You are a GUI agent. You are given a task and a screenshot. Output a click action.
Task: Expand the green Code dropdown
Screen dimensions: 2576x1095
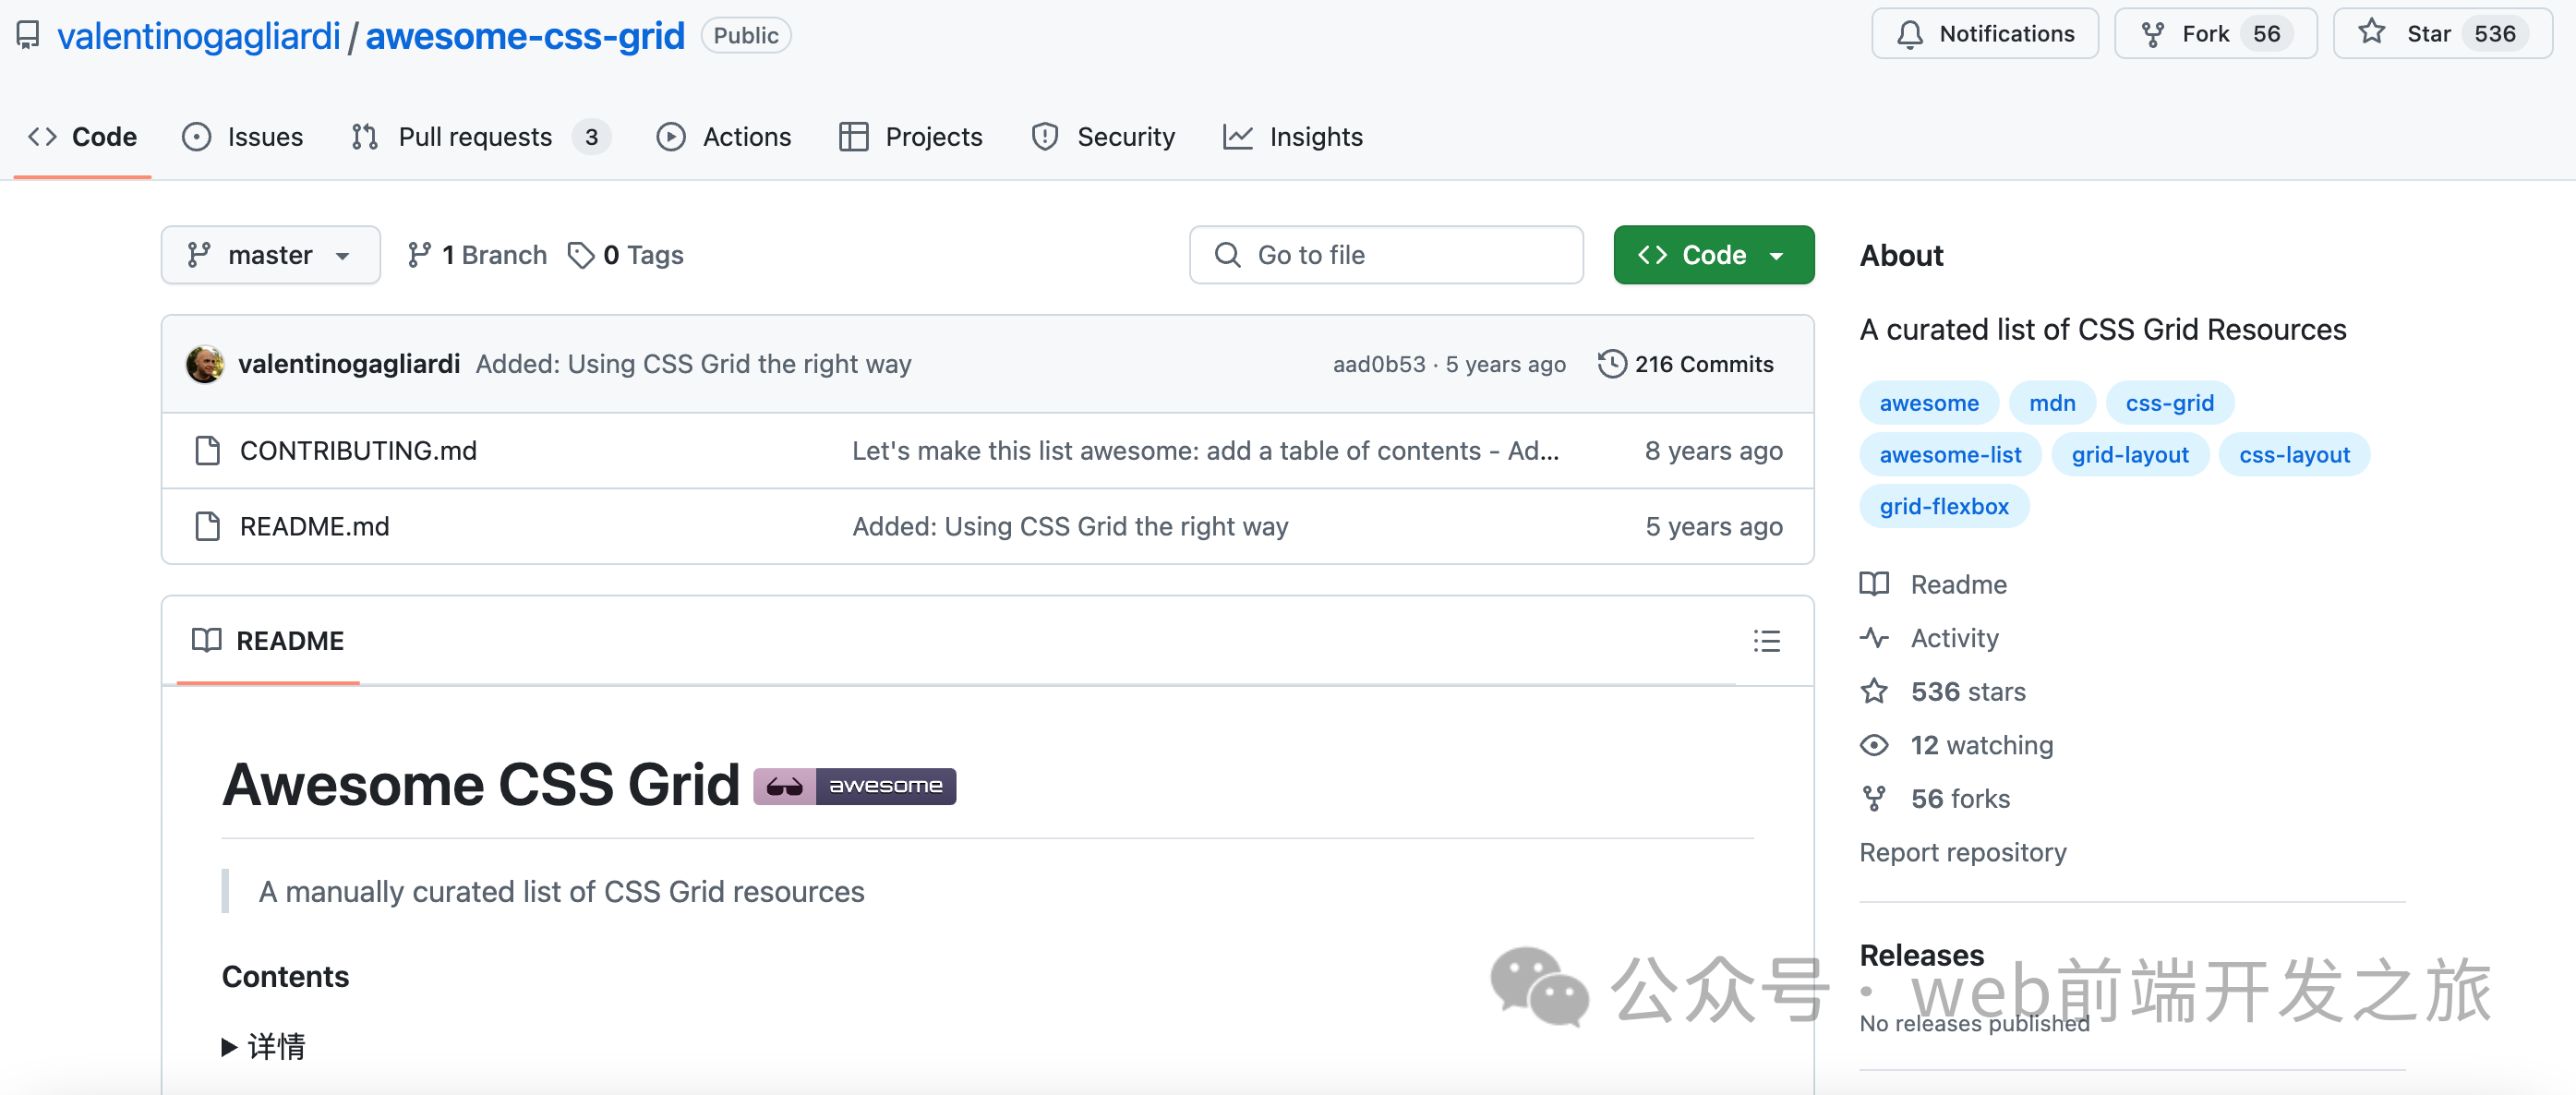click(x=1713, y=255)
